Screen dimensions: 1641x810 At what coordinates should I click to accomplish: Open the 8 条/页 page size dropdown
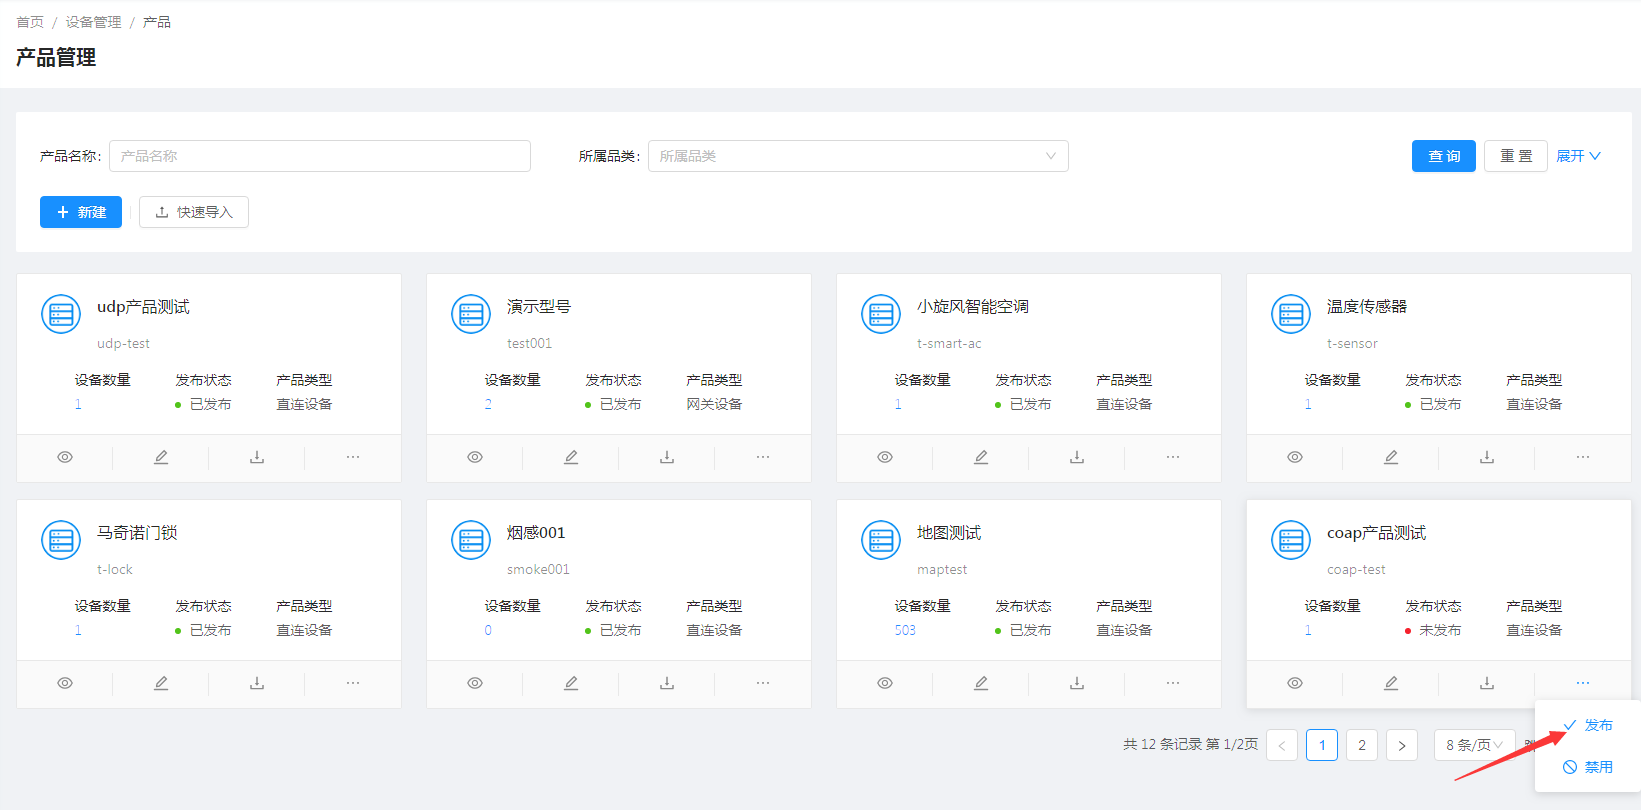click(1474, 745)
